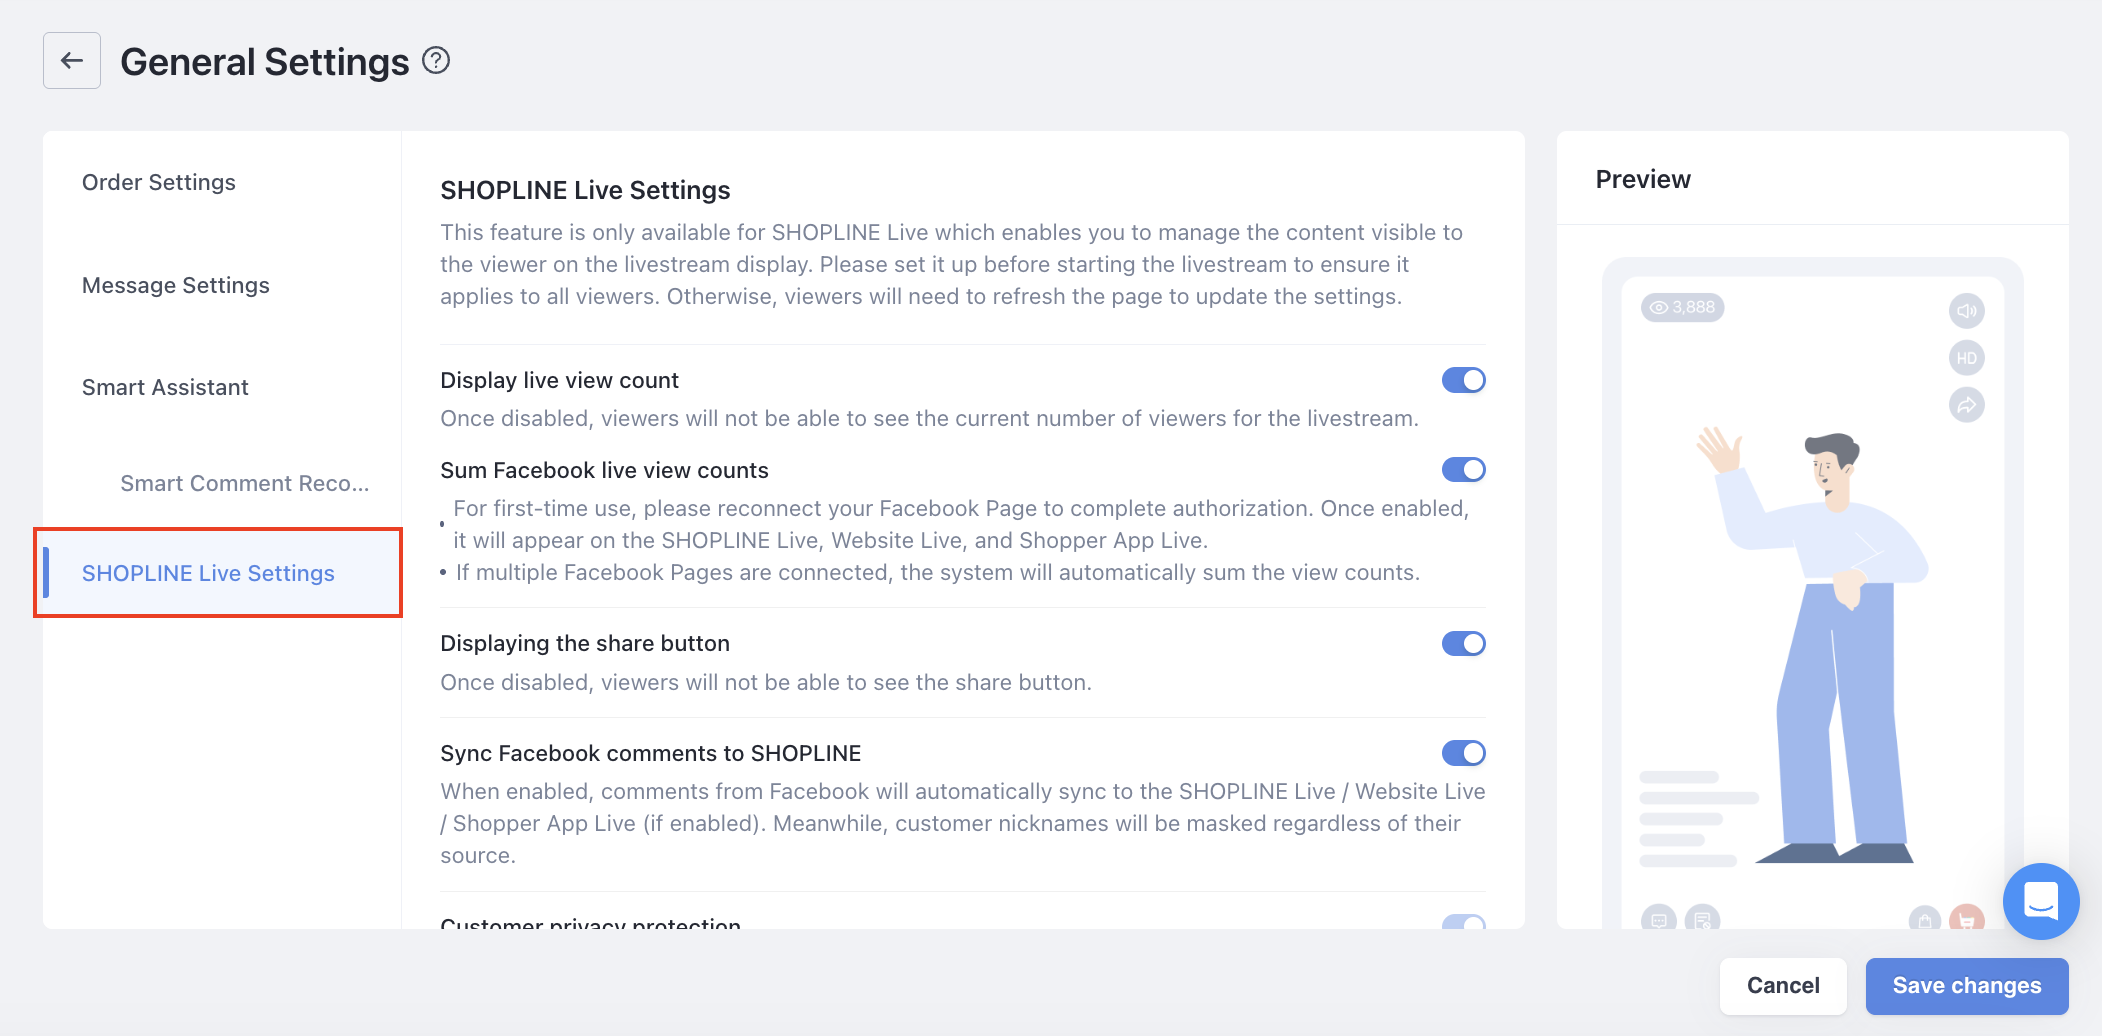Click the 'SHOPLINE Live Settings' section heading
The image size is (2102, 1036).
(585, 190)
